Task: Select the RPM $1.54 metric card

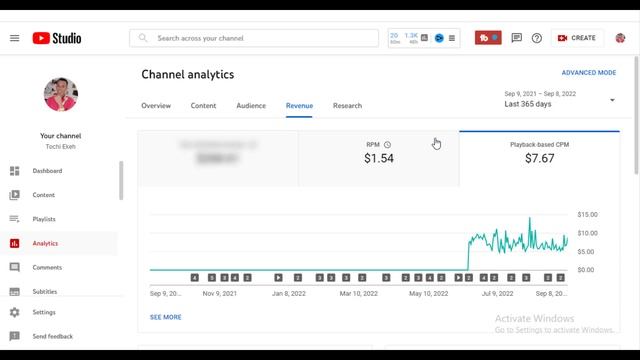Action: (x=379, y=158)
